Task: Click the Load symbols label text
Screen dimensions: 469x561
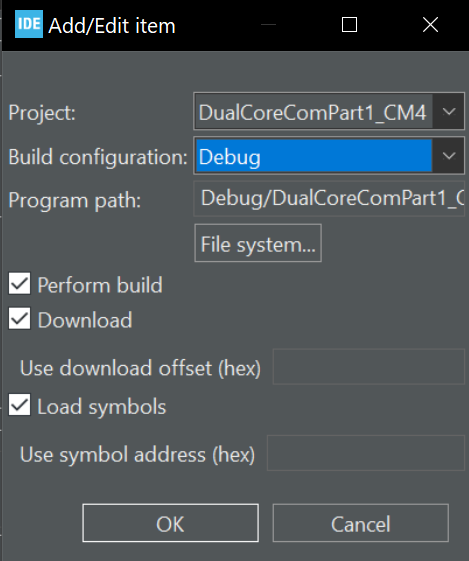Action: coord(102,407)
